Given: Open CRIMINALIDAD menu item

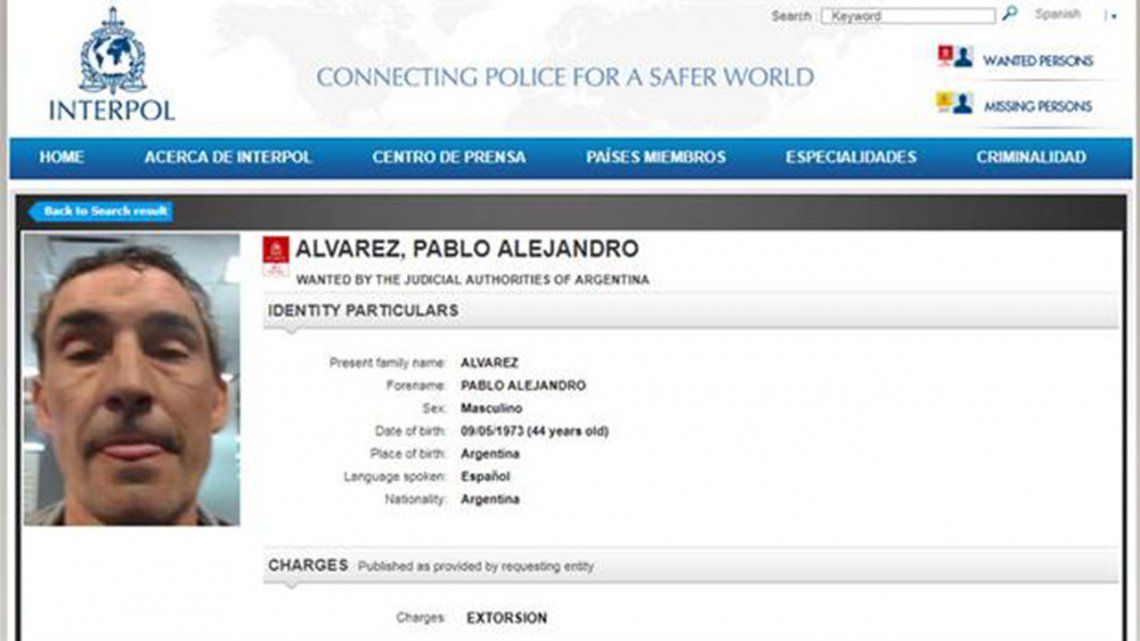Looking at the screenshot, I should tap(1031, 157).
